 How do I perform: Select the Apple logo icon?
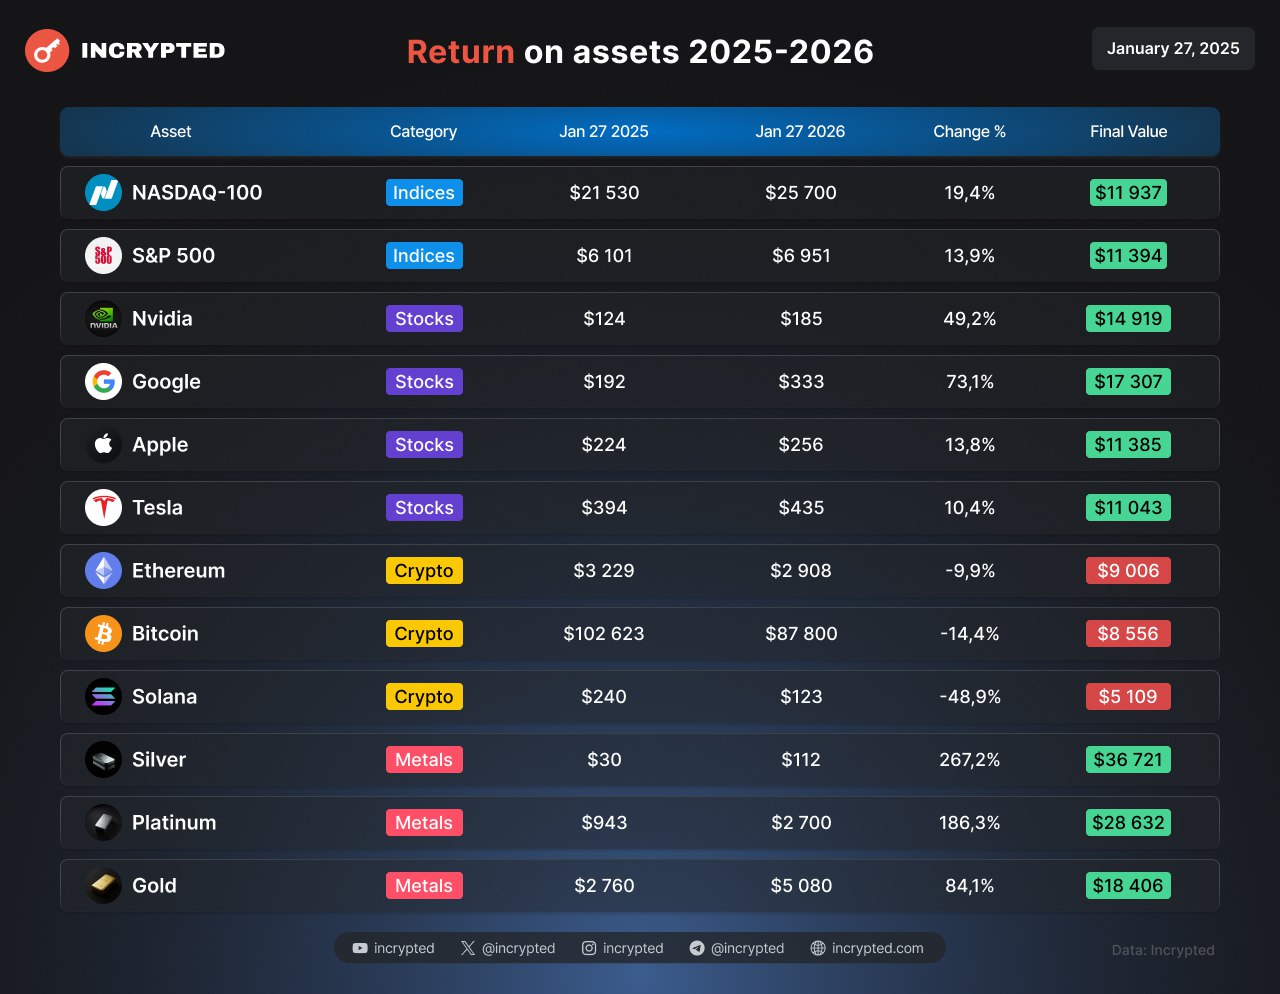103,445
